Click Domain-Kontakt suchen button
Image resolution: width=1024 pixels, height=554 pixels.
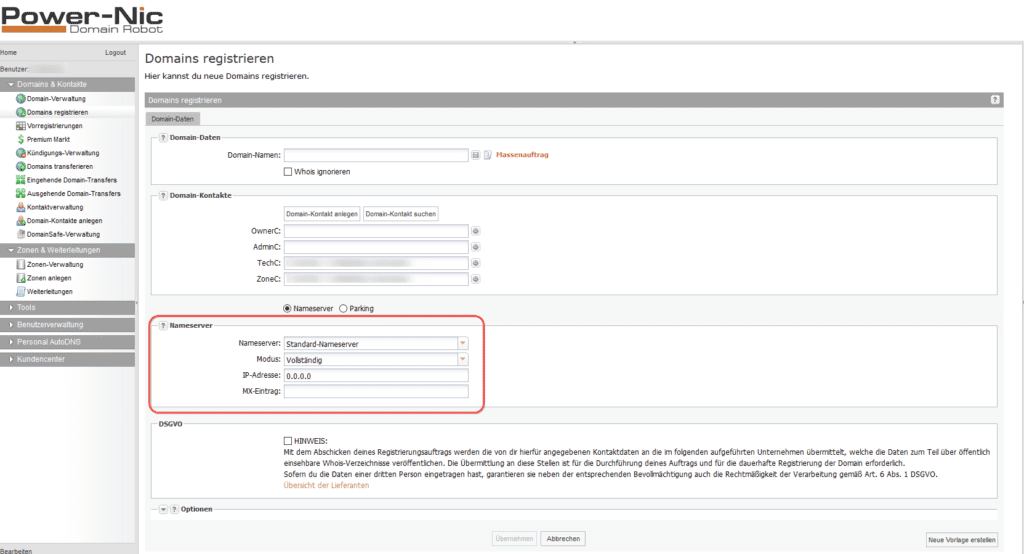click(x=400, y=214)
